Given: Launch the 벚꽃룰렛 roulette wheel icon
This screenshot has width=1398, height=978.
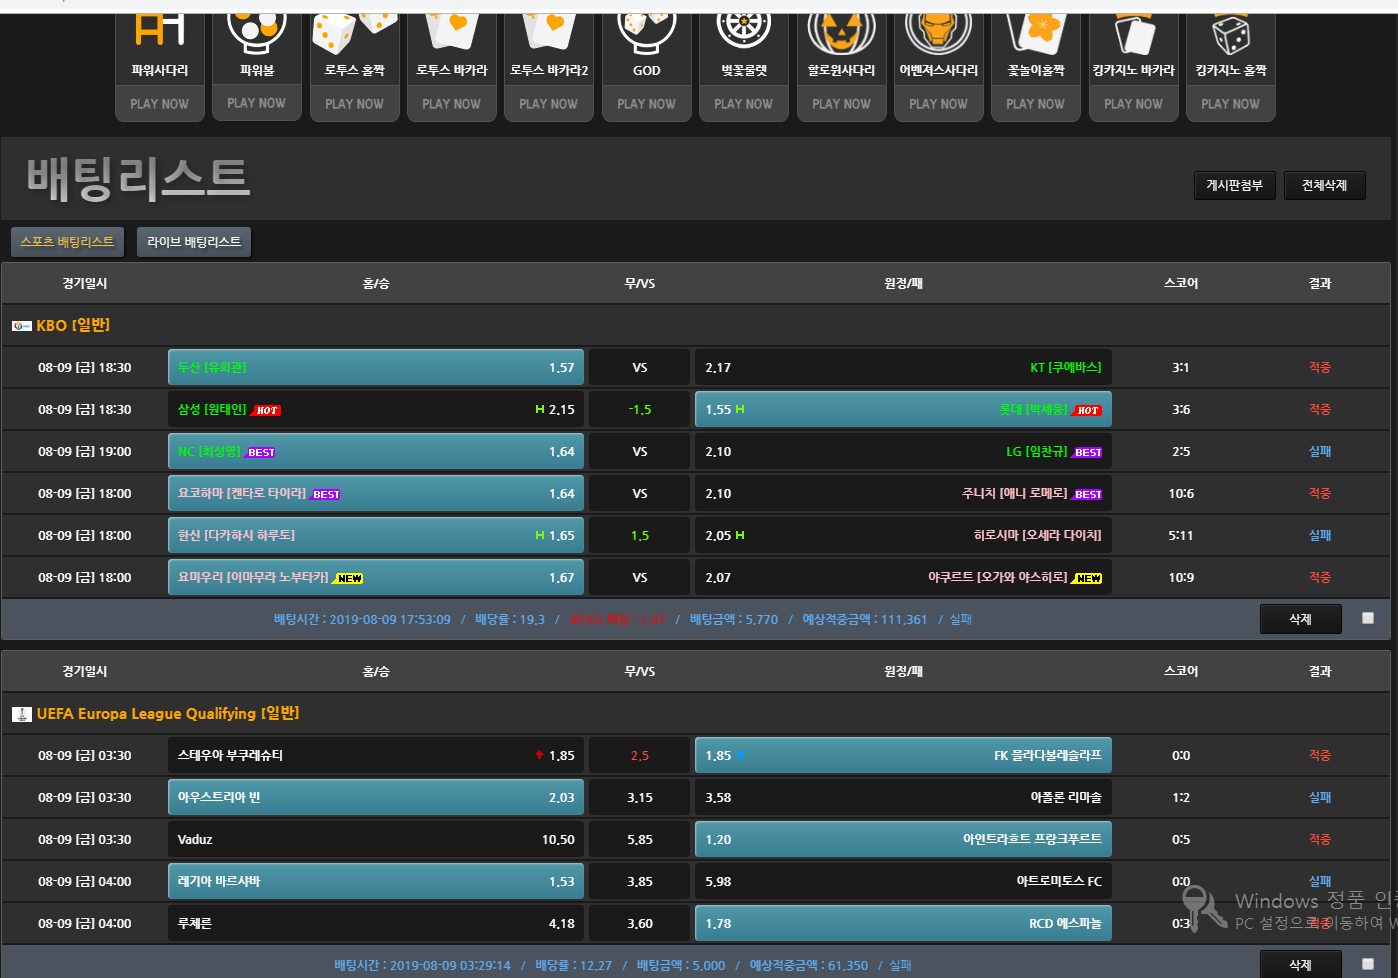Looking at the screenshot, I should 744,32.
